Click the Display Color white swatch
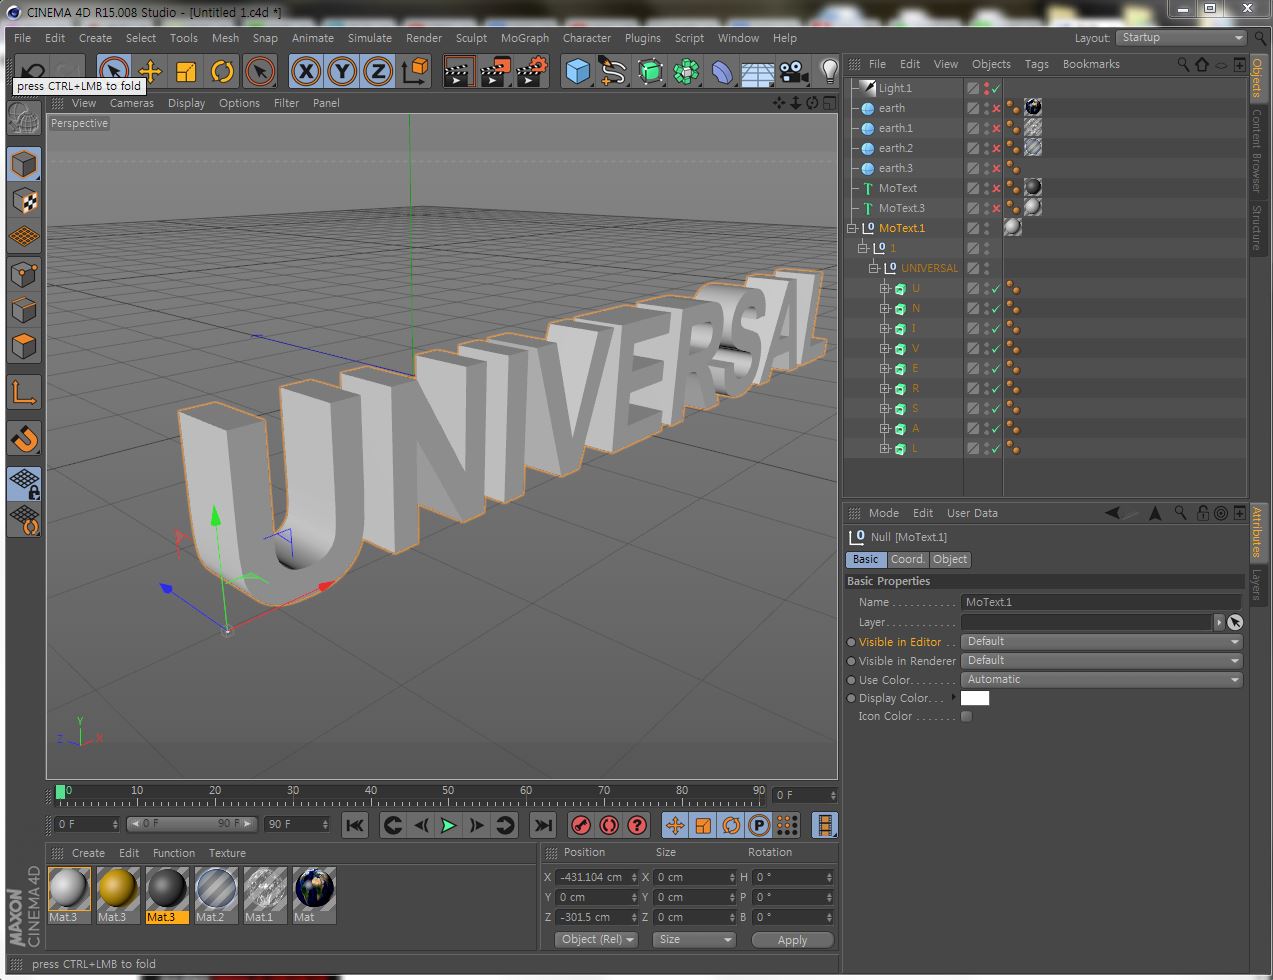The image size is (1273, 980). pos(975,698)
